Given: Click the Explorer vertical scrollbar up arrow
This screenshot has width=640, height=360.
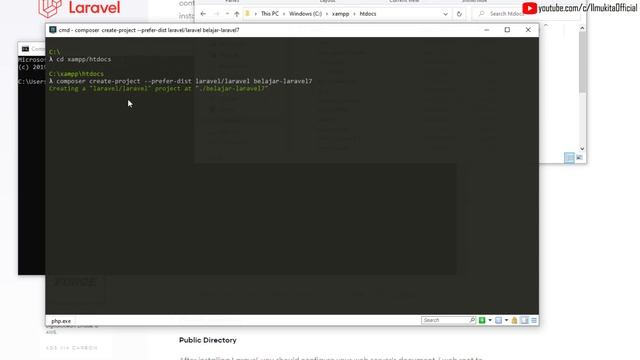Looking at the screenshot, I should 582,28.
